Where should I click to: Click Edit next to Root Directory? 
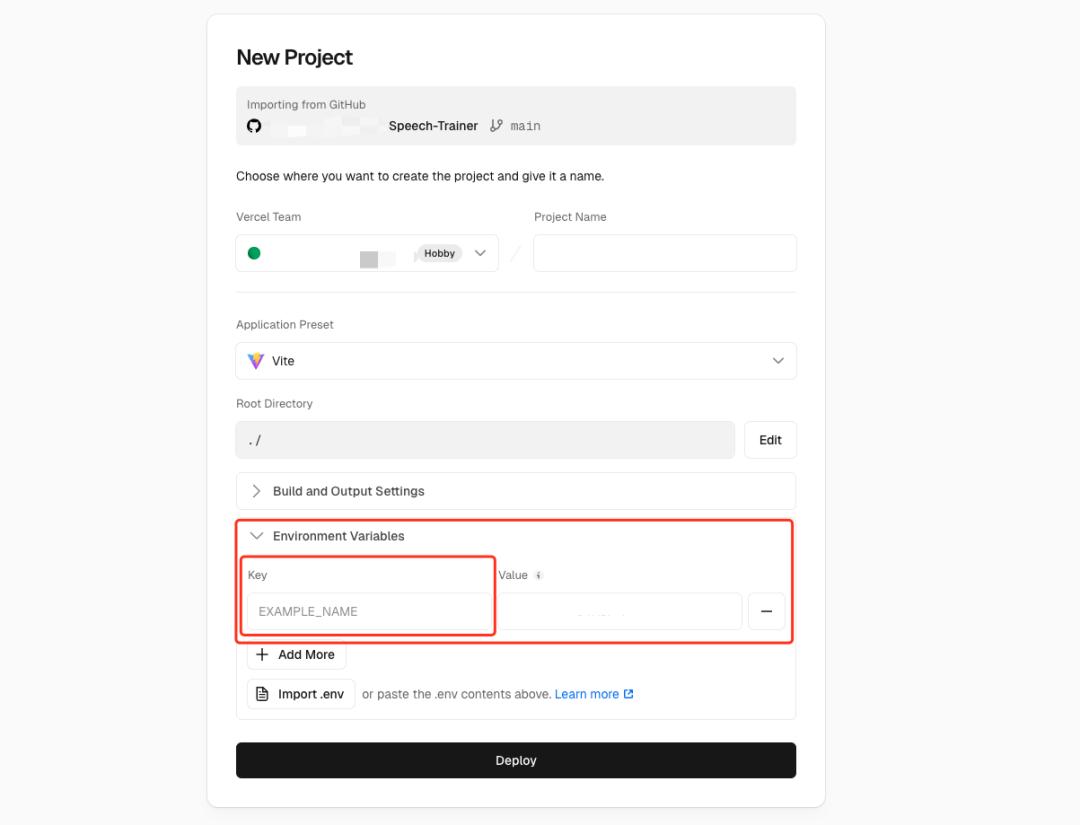pos(770,440)
